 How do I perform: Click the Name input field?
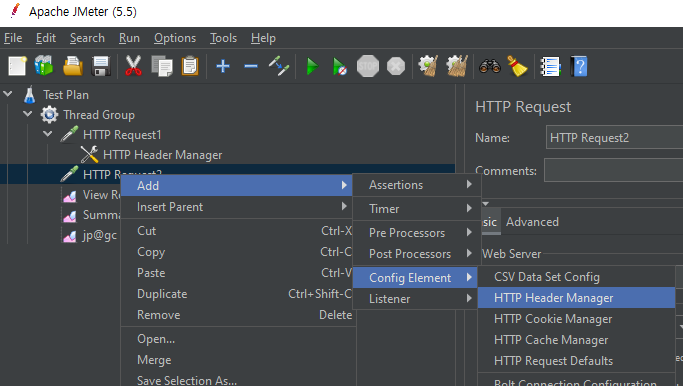614,138
